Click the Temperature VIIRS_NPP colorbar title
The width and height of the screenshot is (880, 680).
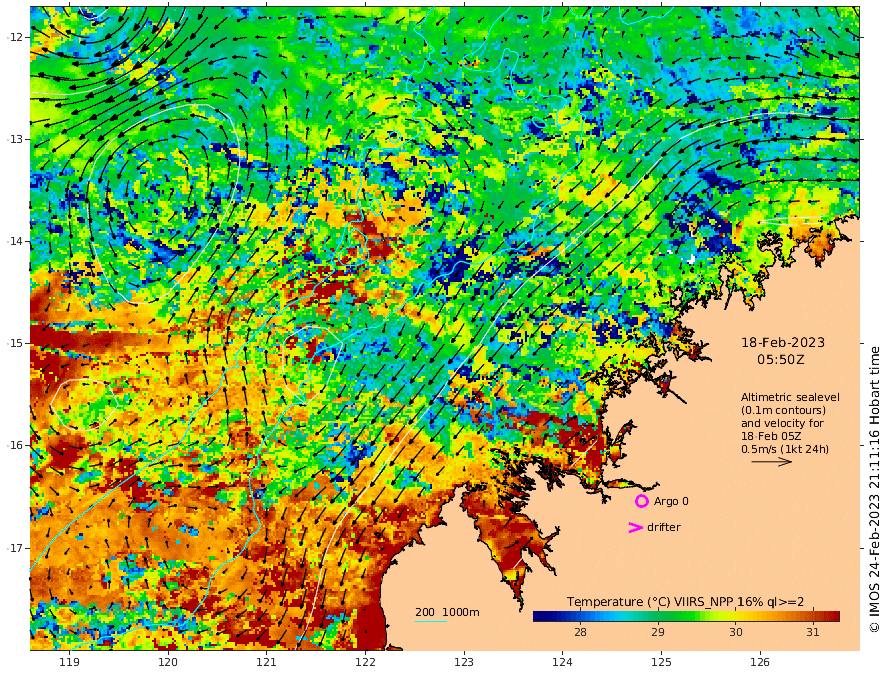point(685,602)
